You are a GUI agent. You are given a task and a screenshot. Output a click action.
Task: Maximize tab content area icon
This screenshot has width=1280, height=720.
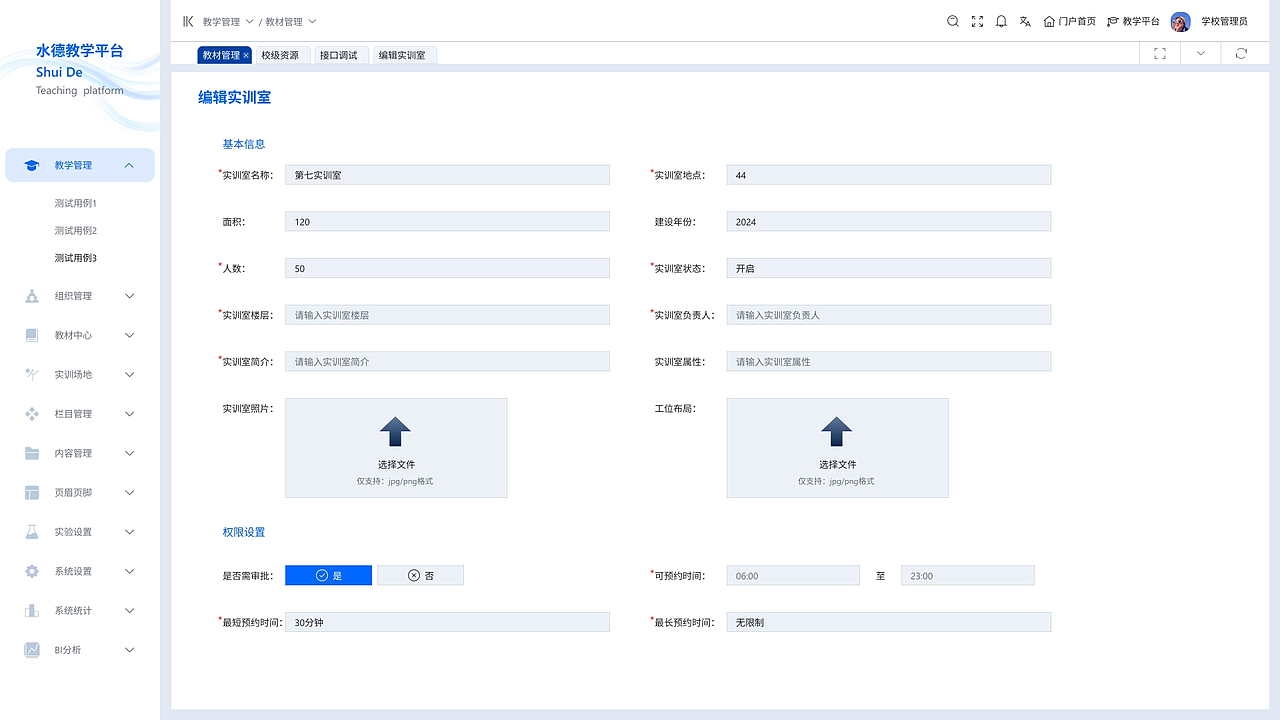pos(1160,54)
